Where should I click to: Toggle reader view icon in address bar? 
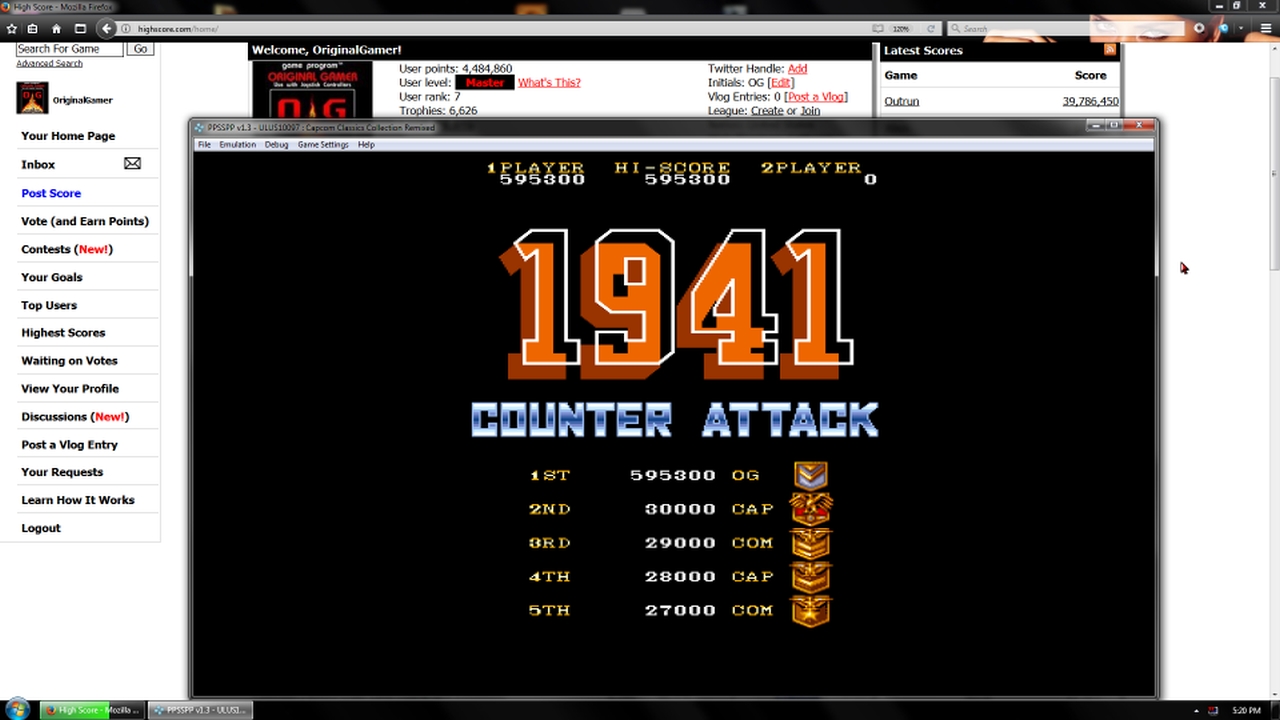[878, 29]
